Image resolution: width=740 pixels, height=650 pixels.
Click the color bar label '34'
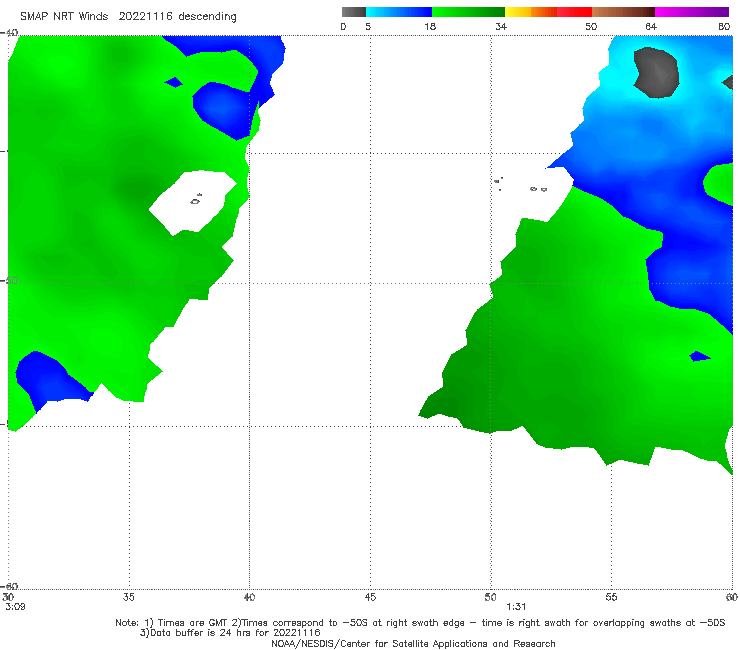501,27
